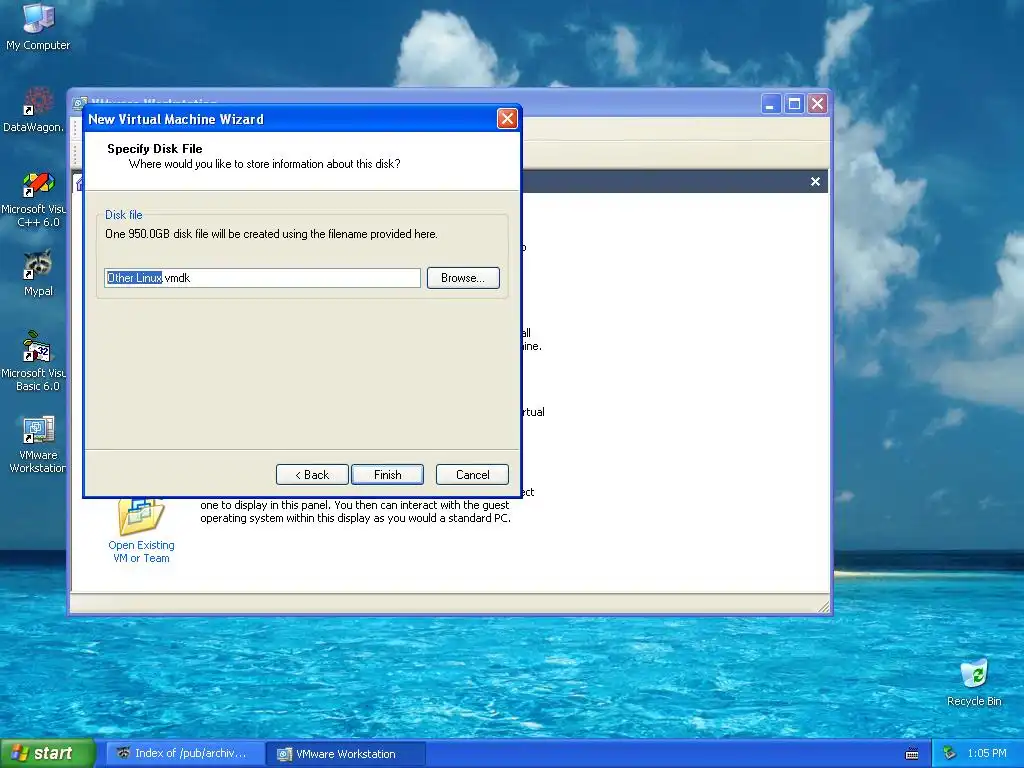The height and width of the screenshot is (768, 1024).
Task: Click the One 950.0GB disk file description text
Action: (x=271, y=234)
